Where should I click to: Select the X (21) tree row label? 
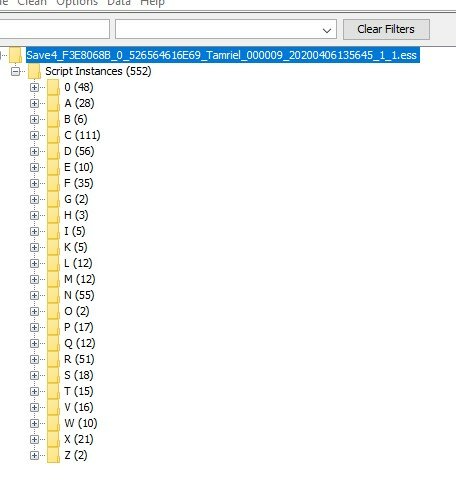point(79,439)
